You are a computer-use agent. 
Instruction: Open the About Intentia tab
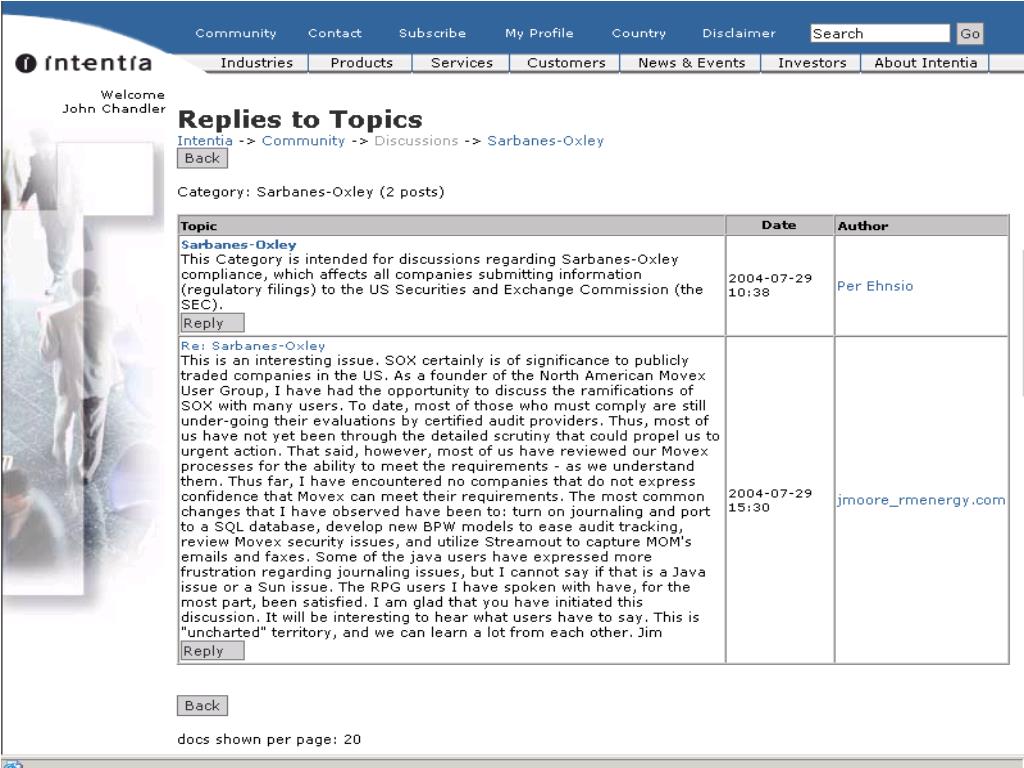pyautogui.click(x=925, y=63)
